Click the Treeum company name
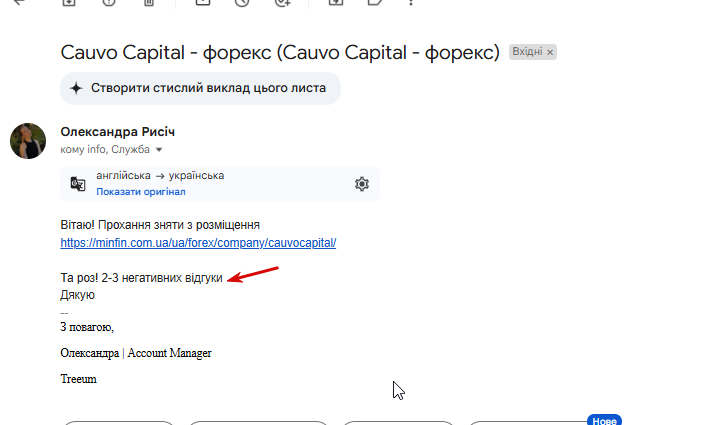 pos(79,379)
